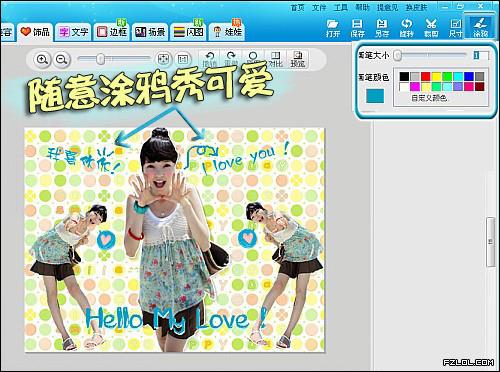The image size is (500, 372).
Task: Click the brush size (画笔大小) slider handle
Action: pyautogui.click(x=397, y=55)
